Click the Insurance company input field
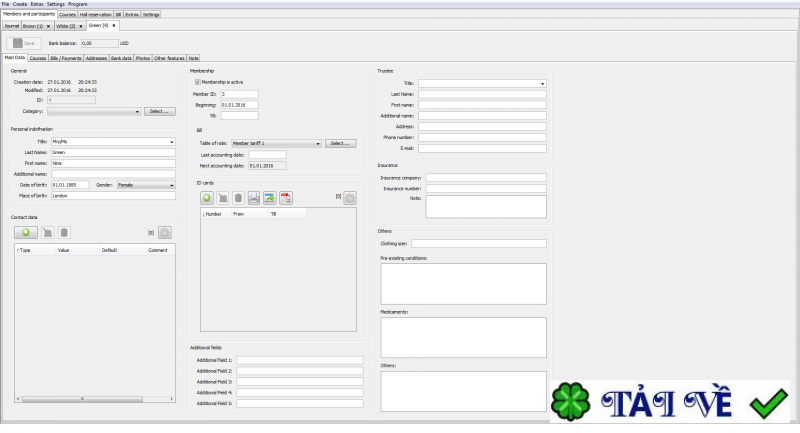 click(486, 178)
